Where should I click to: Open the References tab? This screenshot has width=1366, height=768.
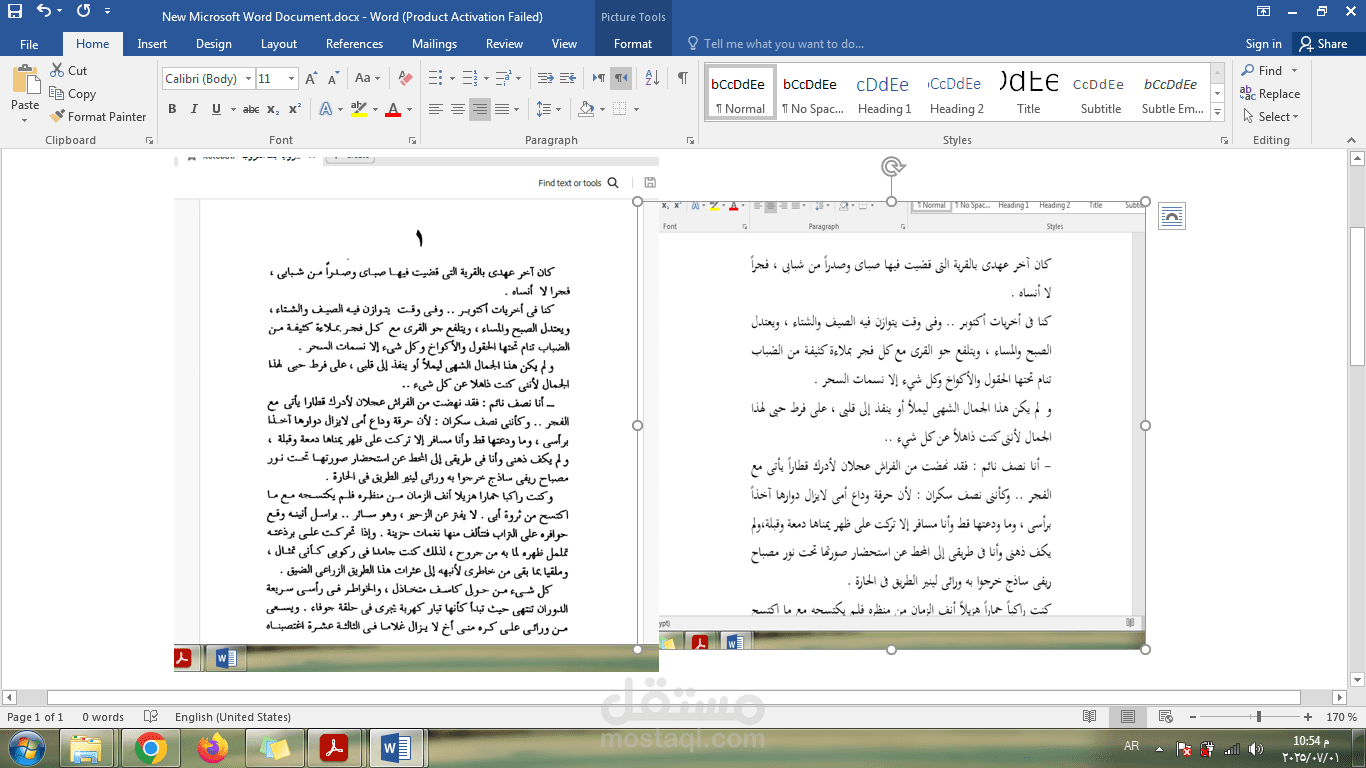click(x=354, y=44)
